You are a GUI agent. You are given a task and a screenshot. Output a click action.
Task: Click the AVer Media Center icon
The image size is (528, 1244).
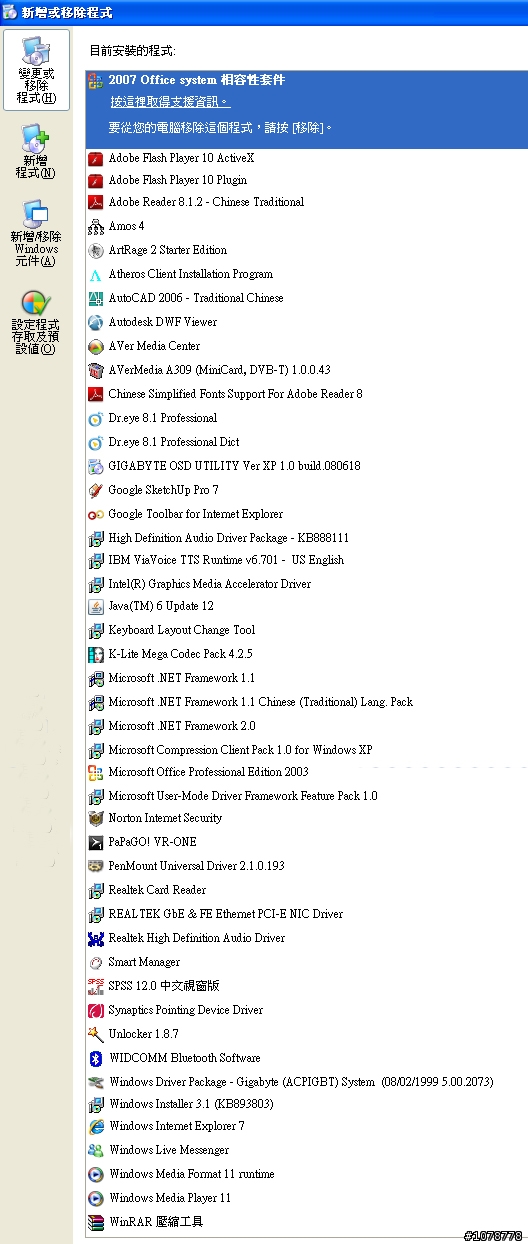click(96, 346)
